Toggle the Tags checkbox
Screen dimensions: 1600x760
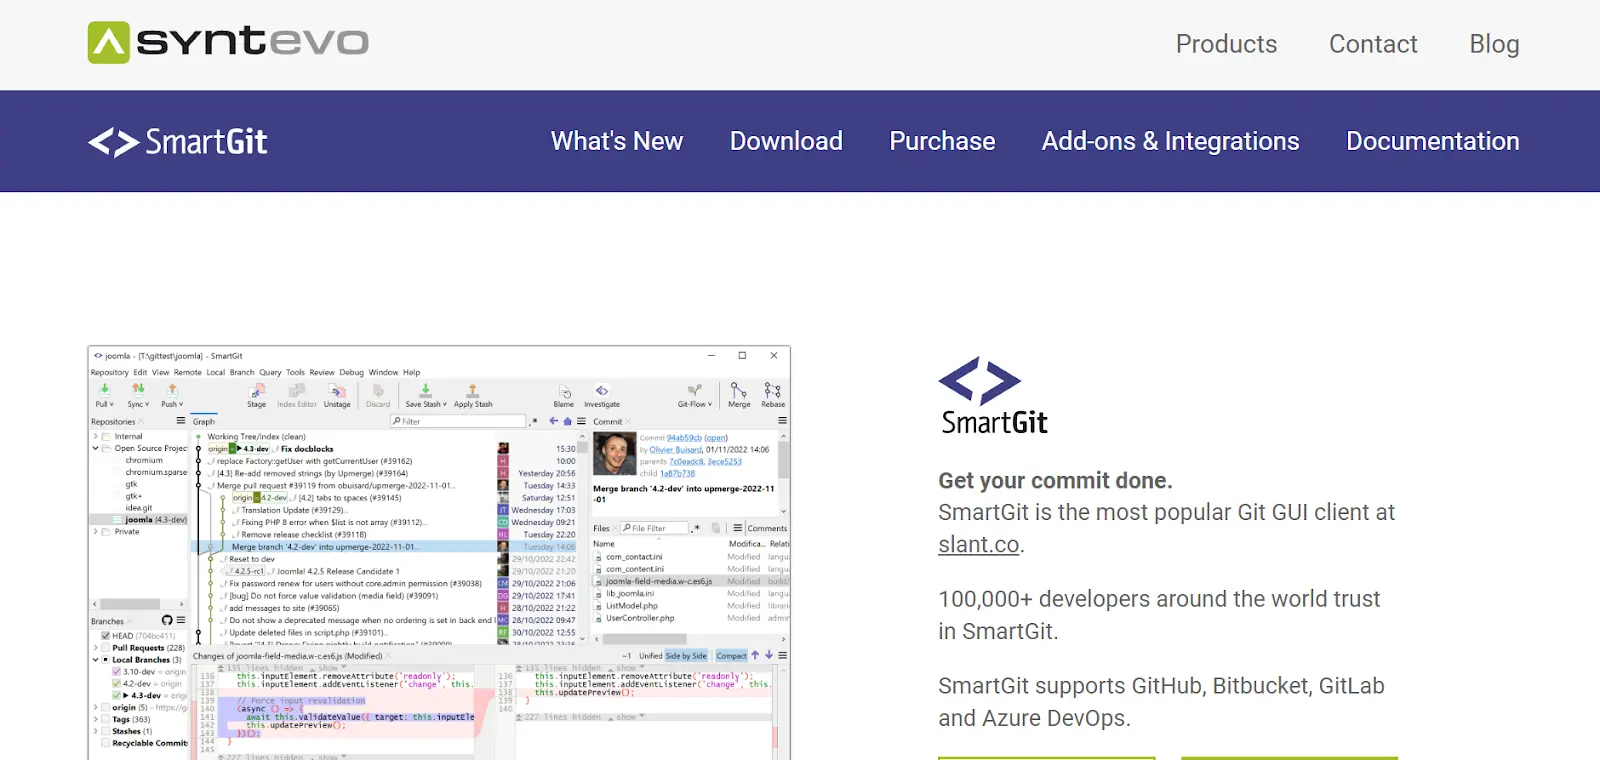pos(105,719)
